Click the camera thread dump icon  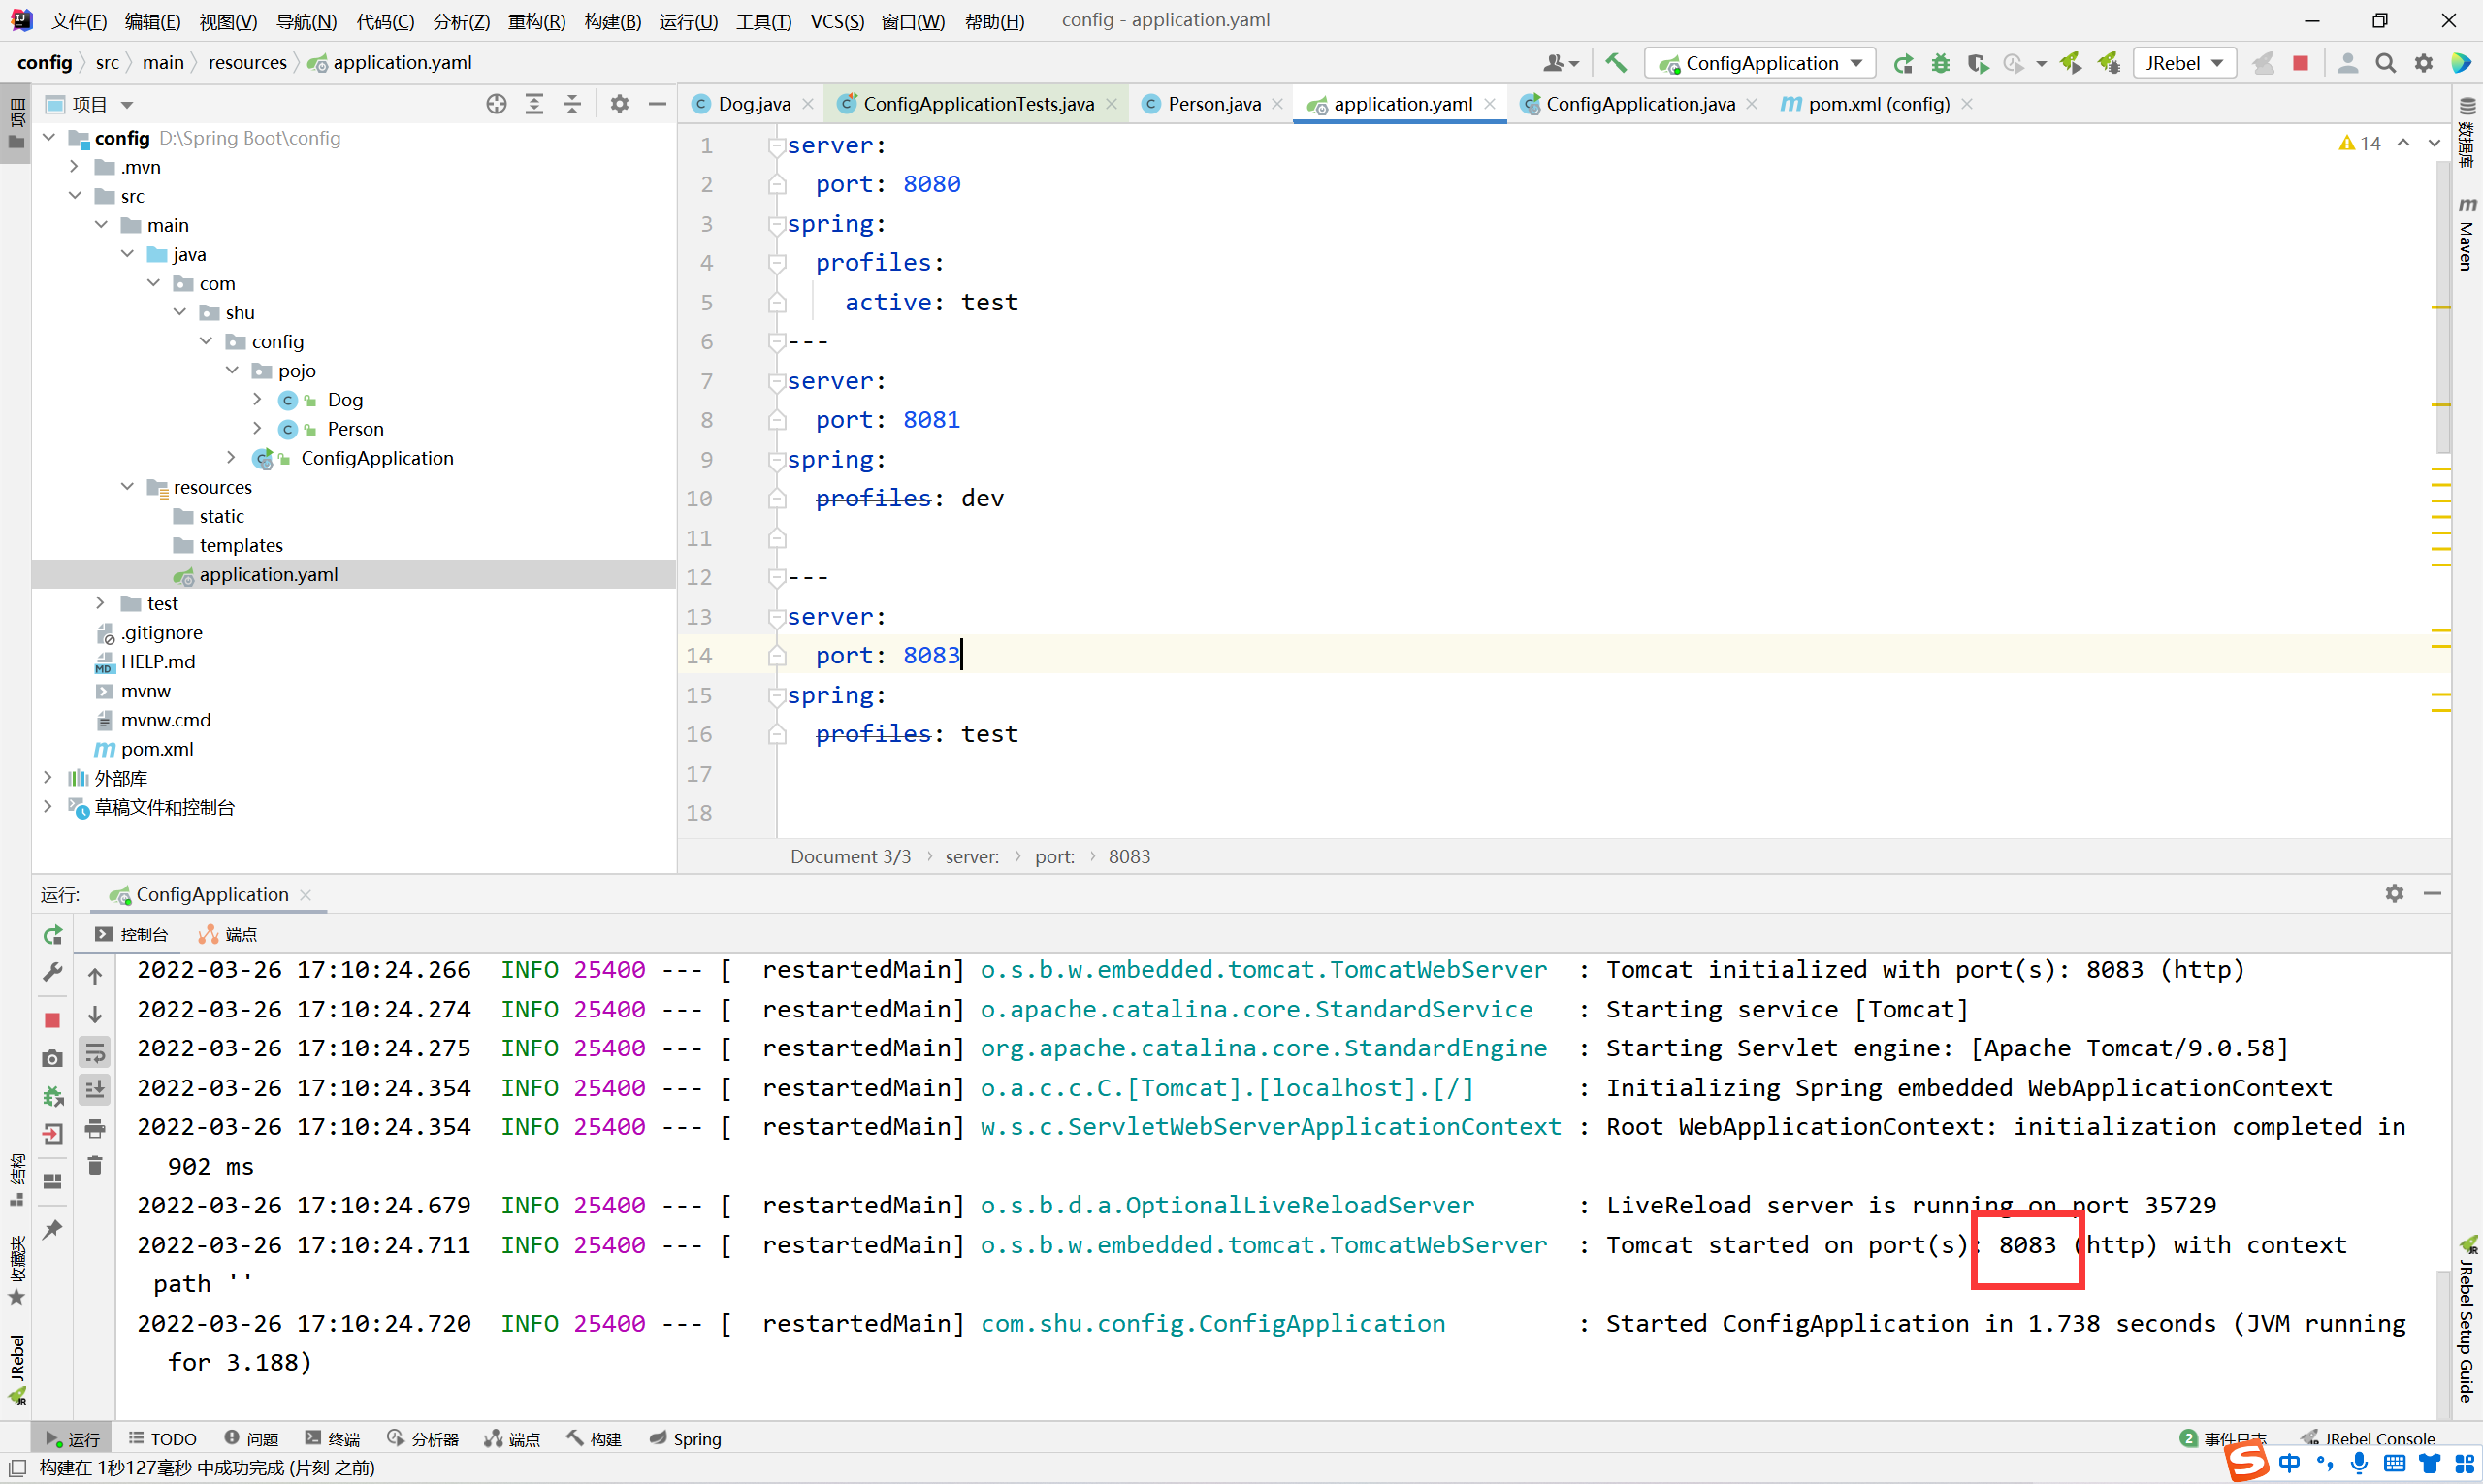(x=53, y=1058)
